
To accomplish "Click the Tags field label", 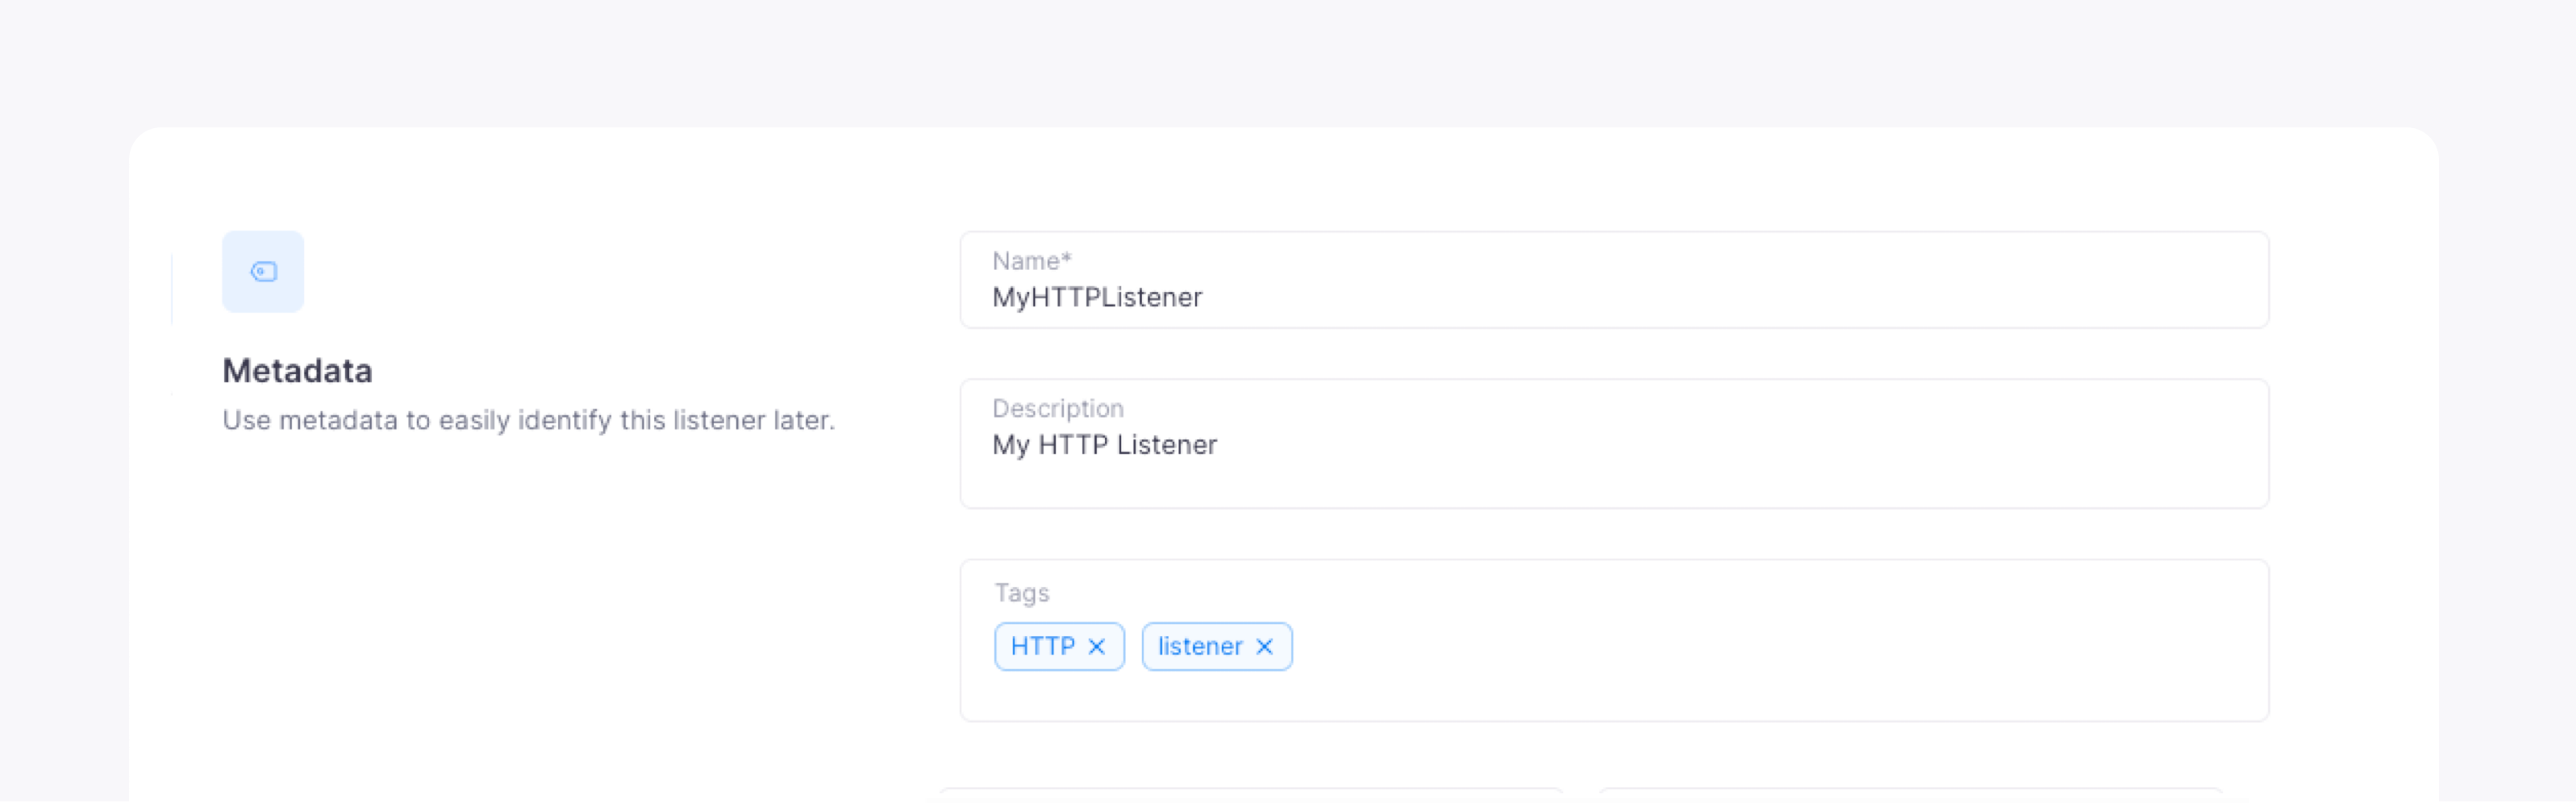I will [1021, 593].
